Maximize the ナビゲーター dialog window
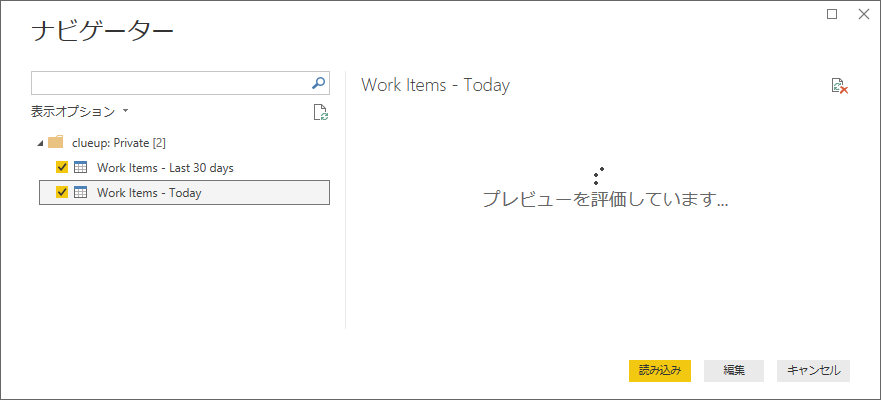 pyautogui.click(x=832, y=14)
